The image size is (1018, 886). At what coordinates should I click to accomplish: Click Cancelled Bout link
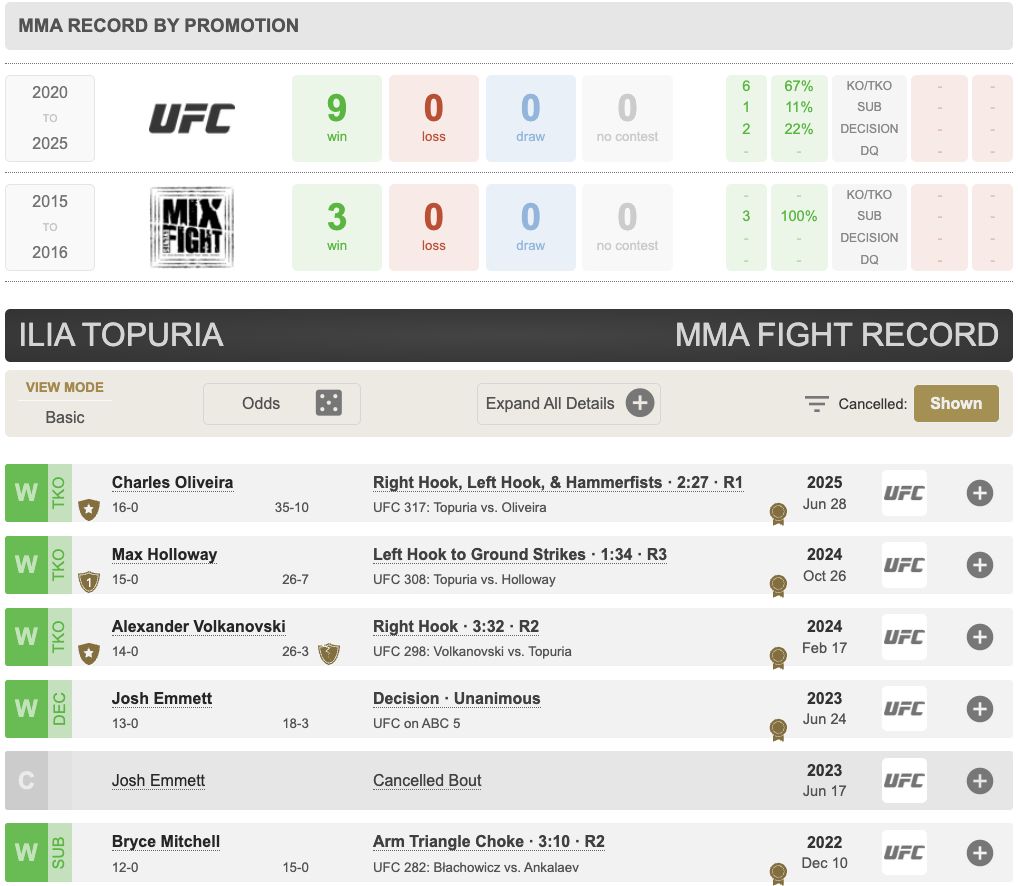[427, 780]
